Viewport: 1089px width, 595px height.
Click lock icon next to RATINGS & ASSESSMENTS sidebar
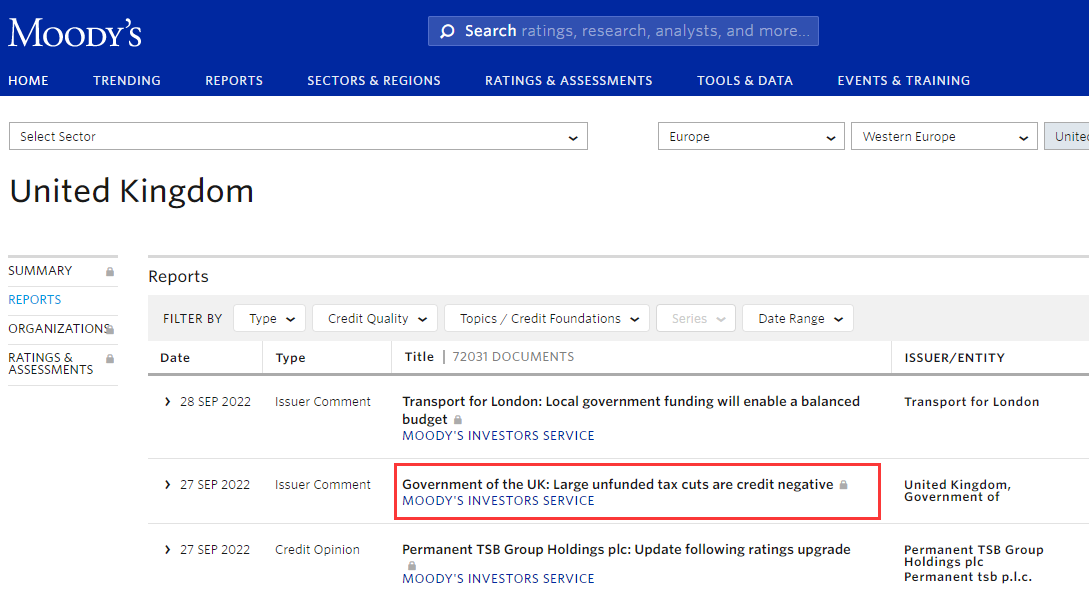(110, 358)
